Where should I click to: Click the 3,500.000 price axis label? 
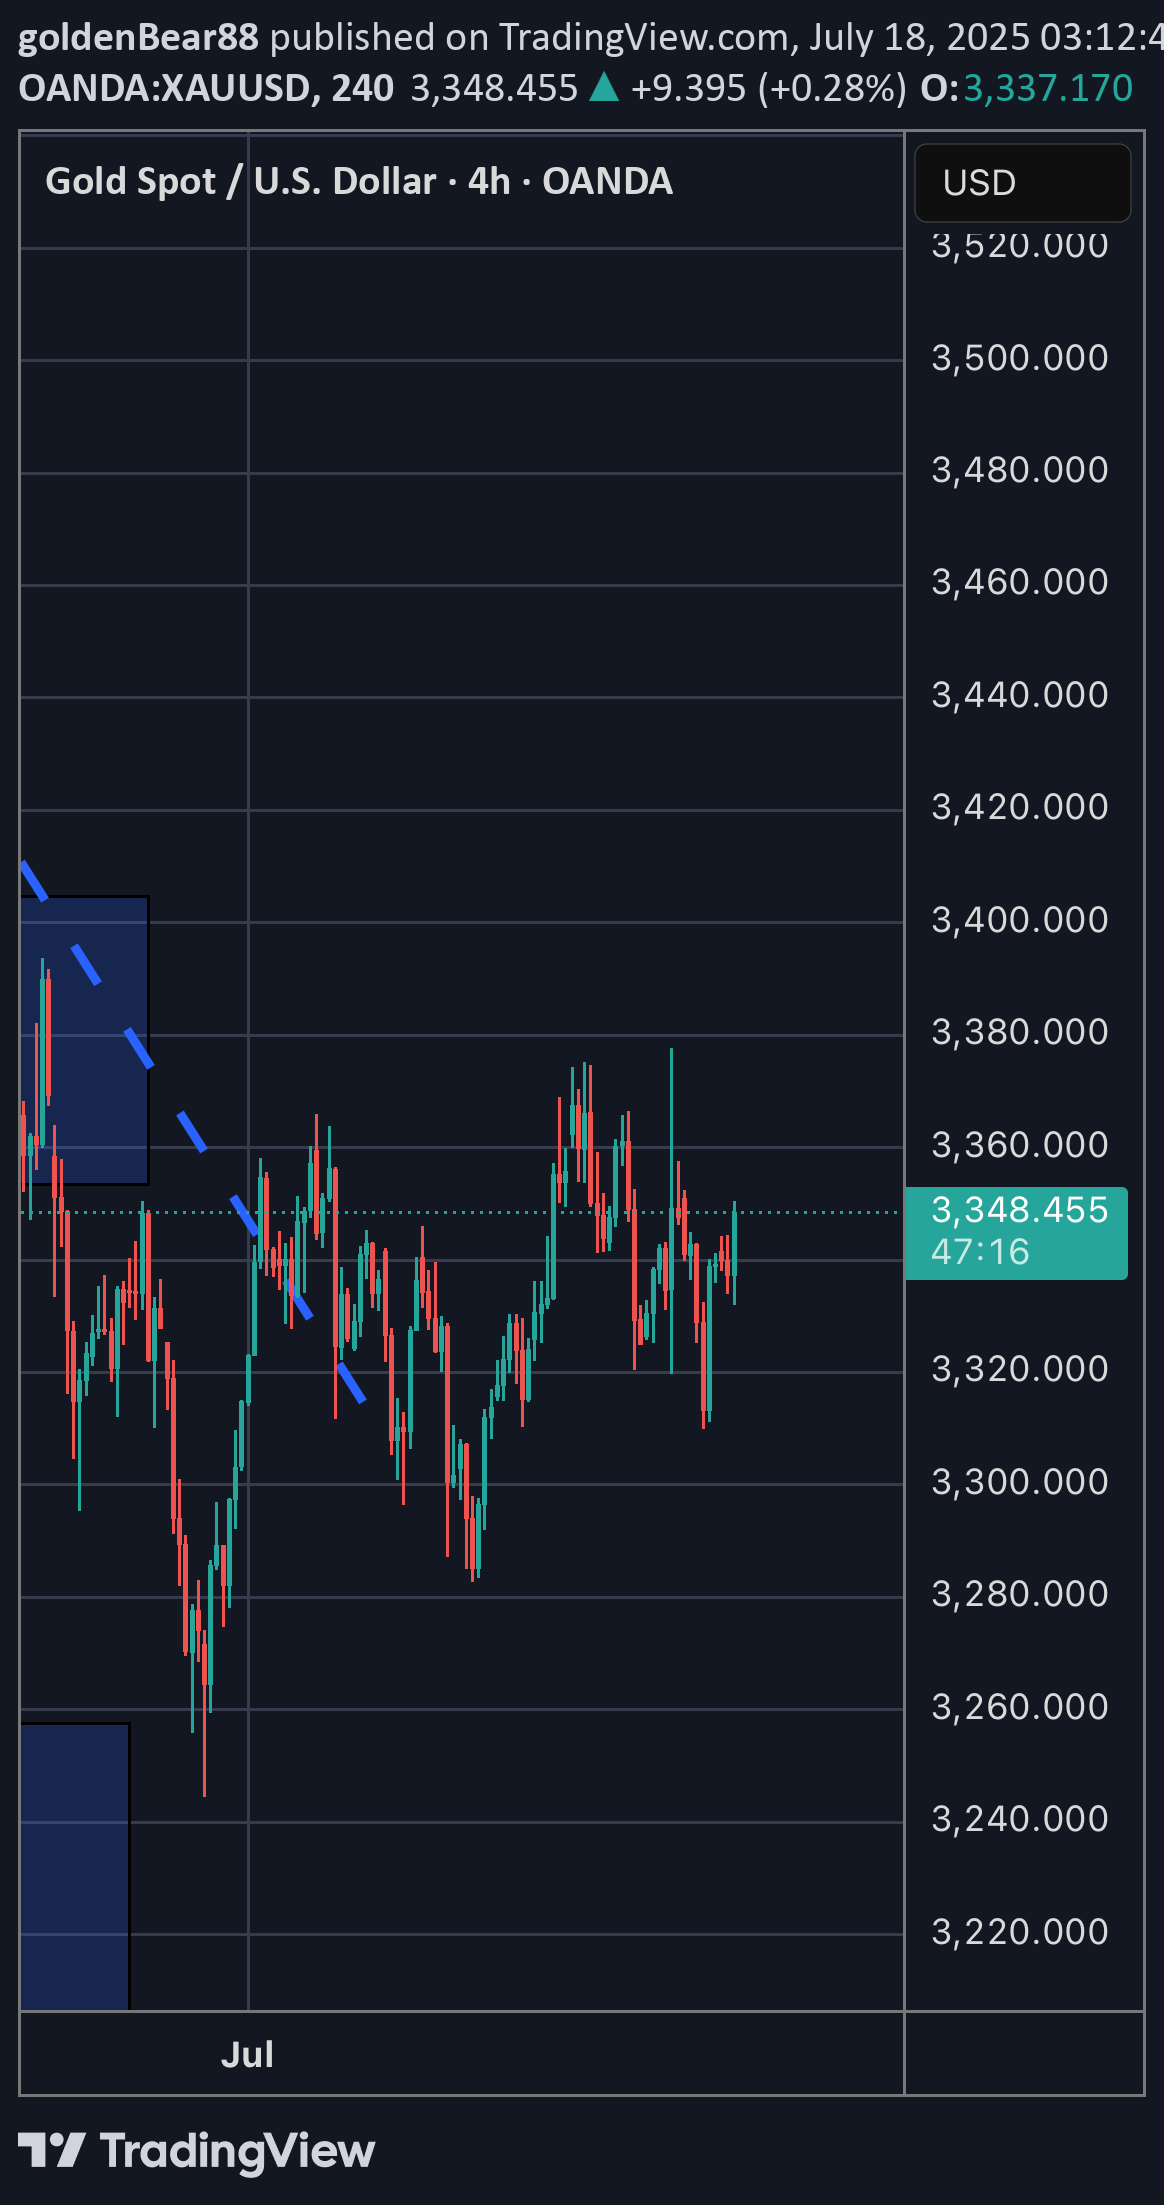[1020, 357]
